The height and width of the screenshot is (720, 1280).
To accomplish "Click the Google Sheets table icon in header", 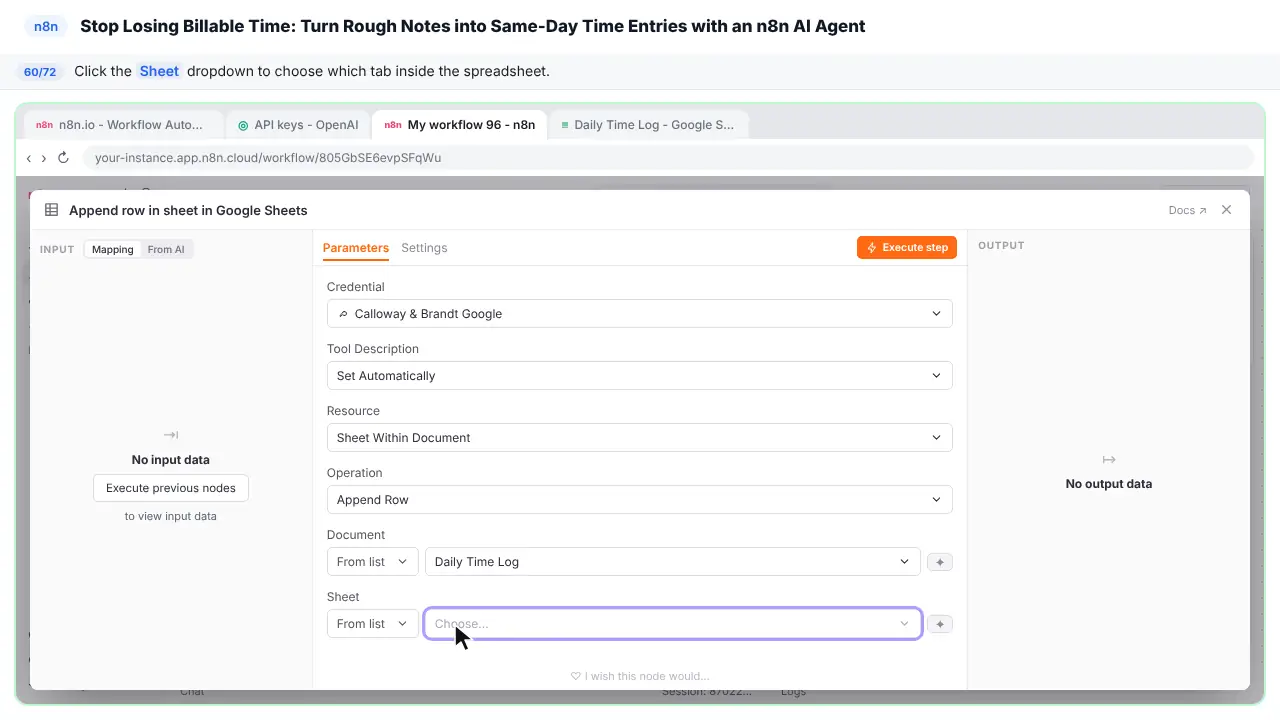I will click(x=51, y=210).
